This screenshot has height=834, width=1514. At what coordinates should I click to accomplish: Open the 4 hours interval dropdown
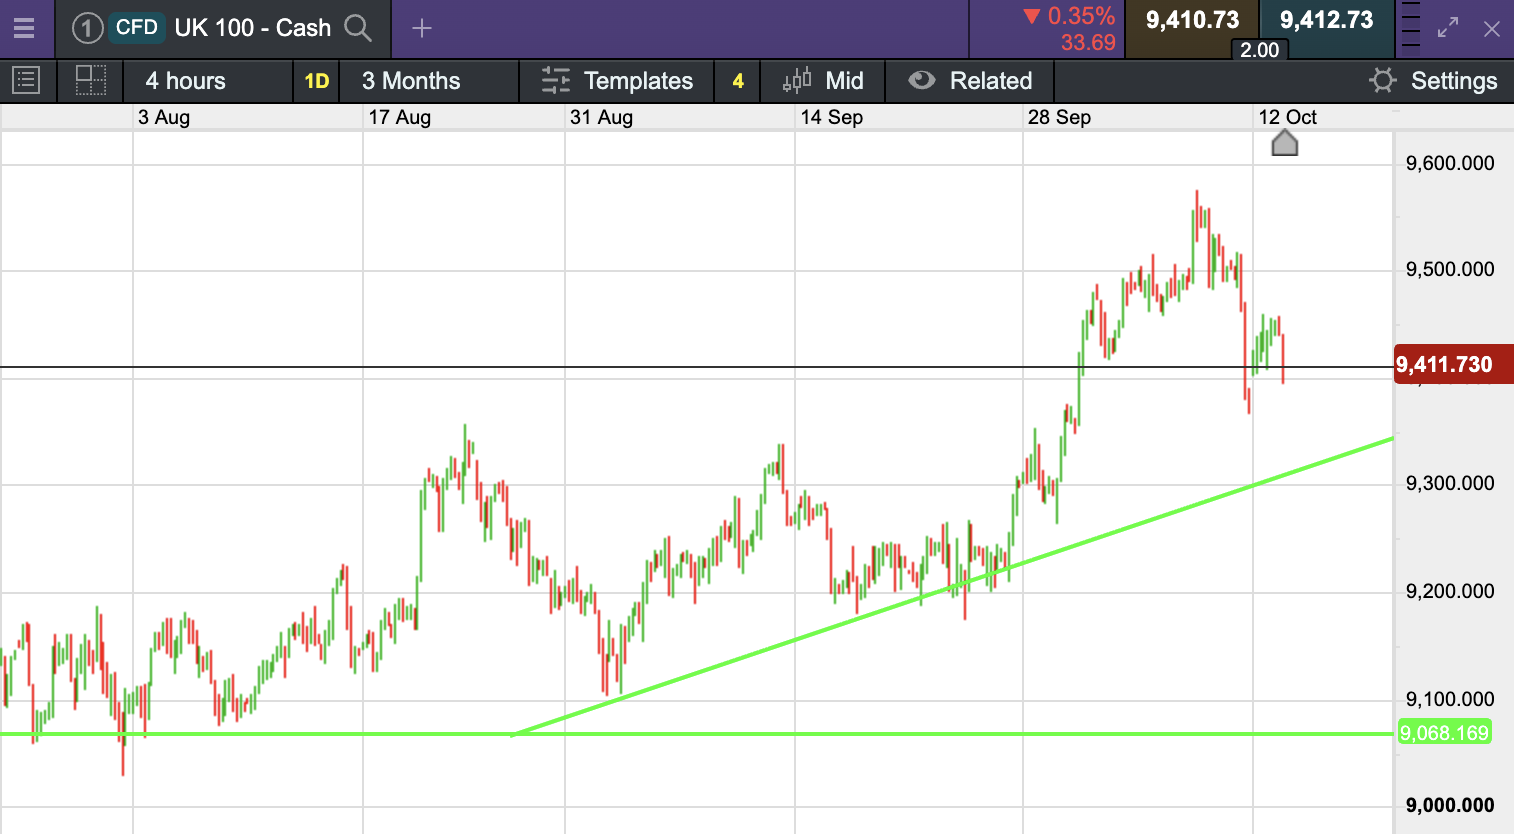coord(186,81)
